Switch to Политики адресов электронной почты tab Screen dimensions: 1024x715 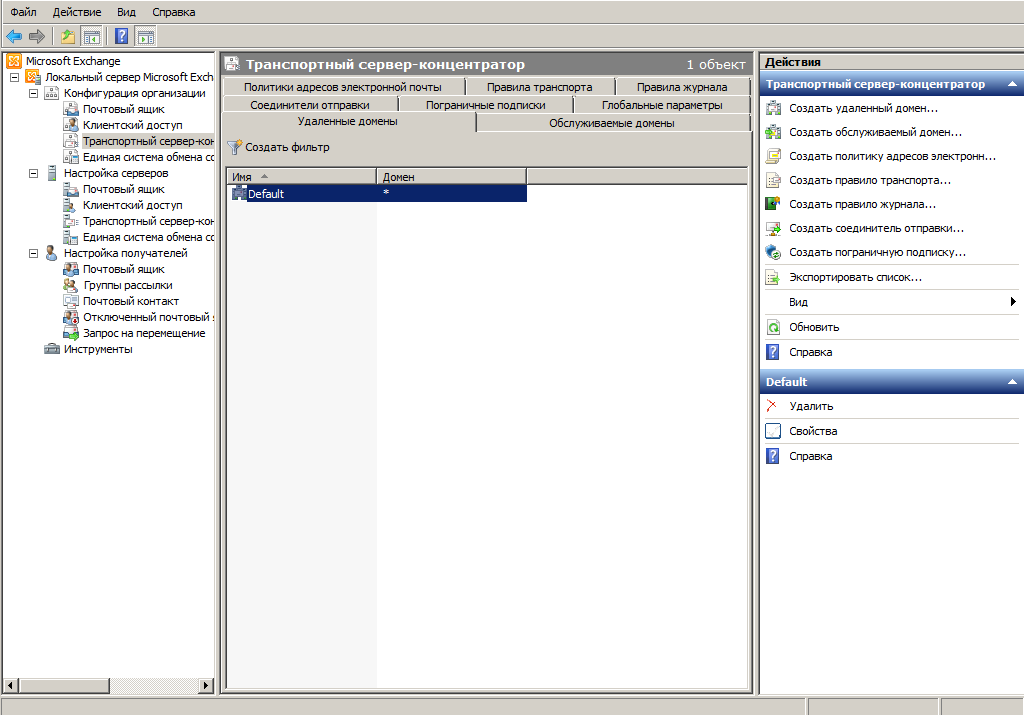[343, 87]
